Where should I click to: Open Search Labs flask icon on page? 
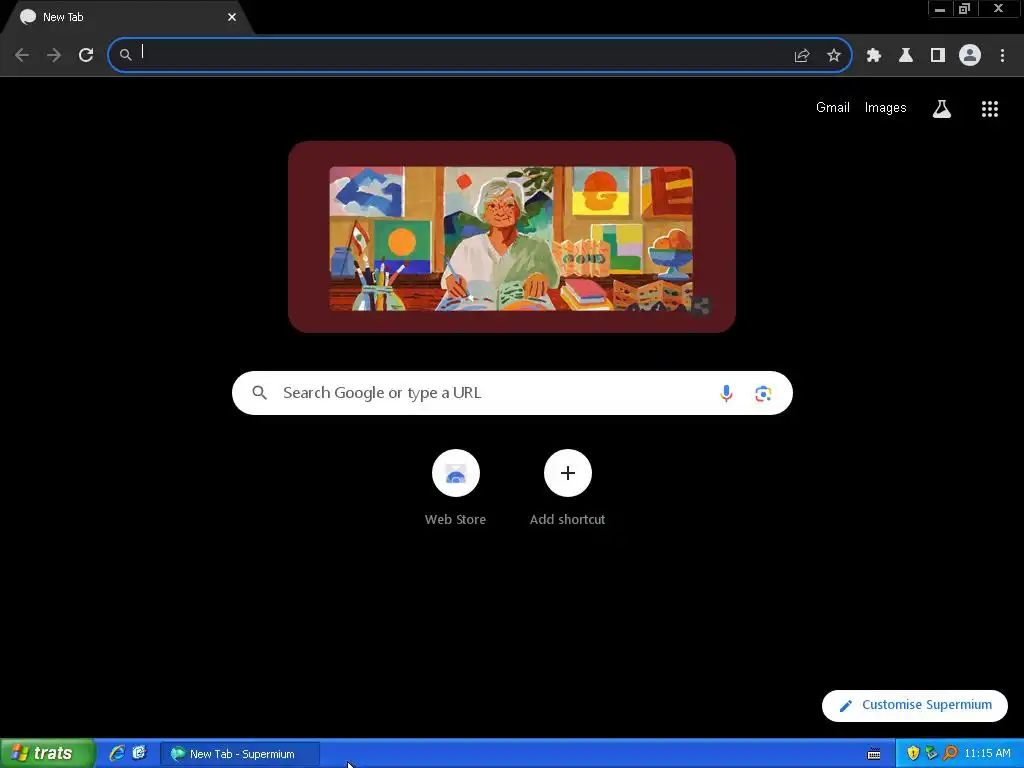click(x=942, y=108)
